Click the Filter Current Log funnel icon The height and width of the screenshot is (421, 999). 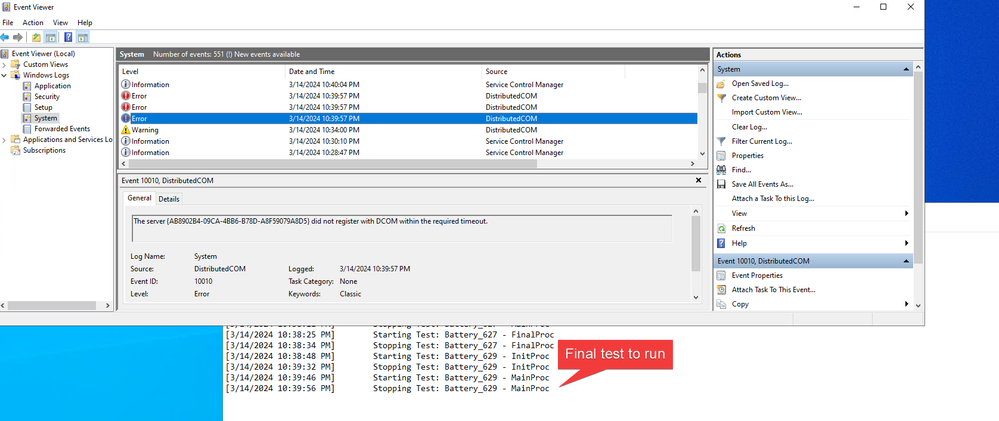tap(721, 141)
